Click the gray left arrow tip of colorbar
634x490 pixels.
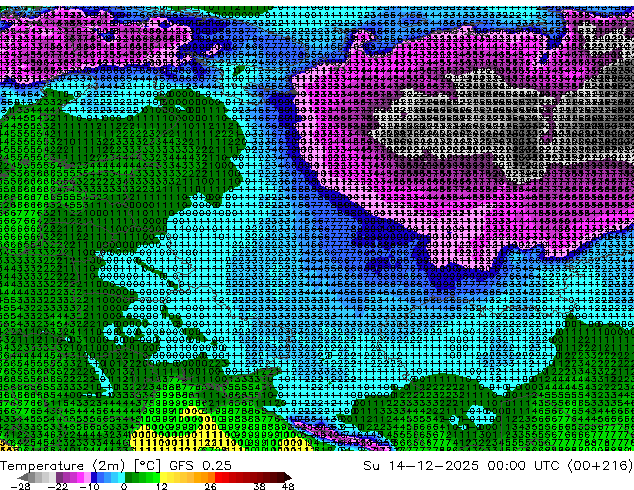pyautogui.click(x=23, y=477)
